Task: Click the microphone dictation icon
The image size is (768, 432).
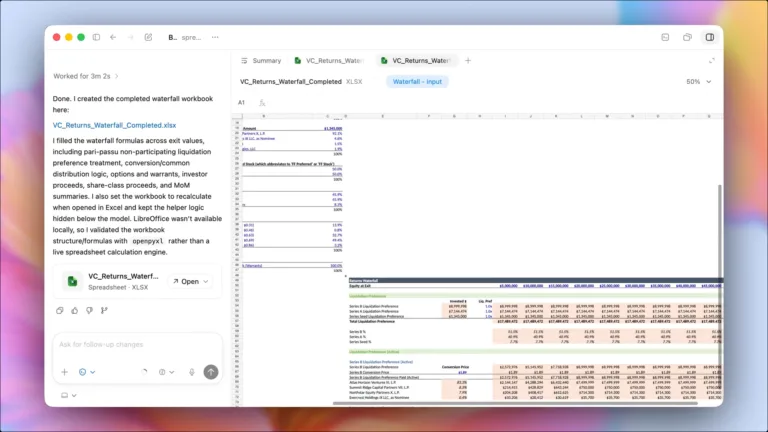Action: [192, 372]
